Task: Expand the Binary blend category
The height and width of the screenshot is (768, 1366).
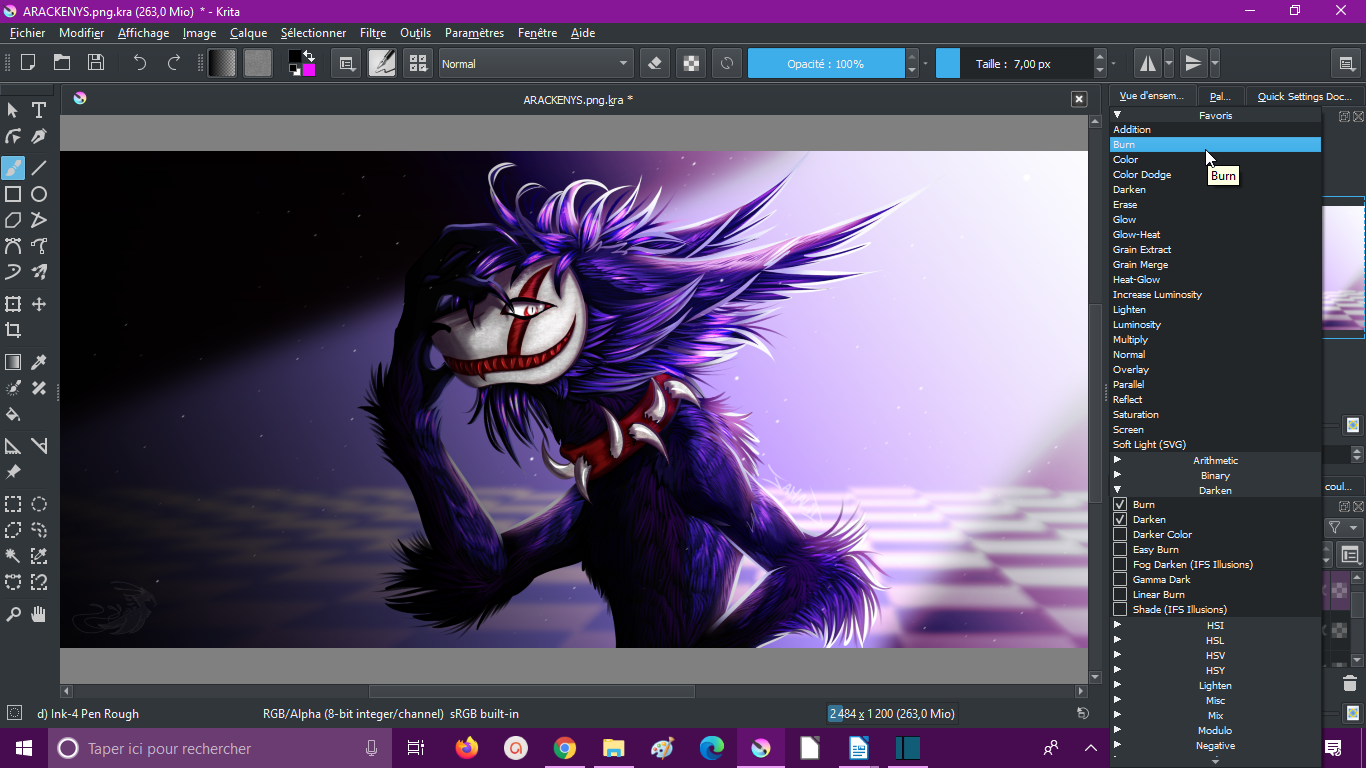Action: 1118,475
